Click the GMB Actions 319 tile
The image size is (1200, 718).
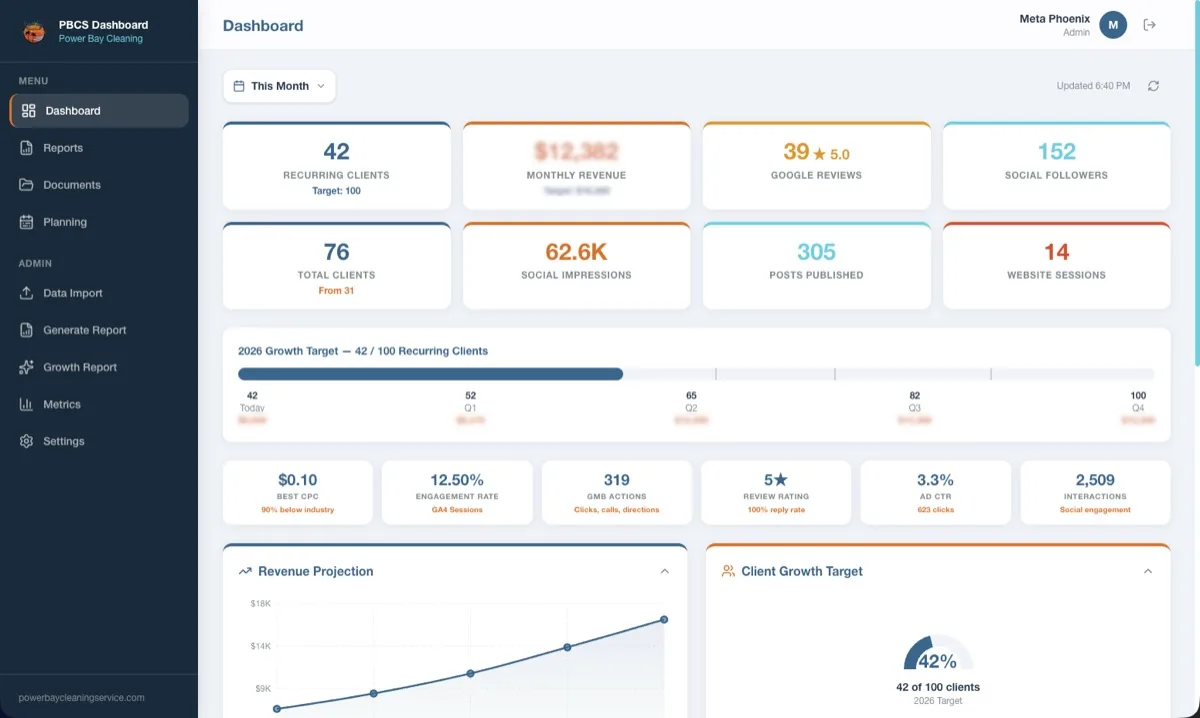(x=617, y=493)
